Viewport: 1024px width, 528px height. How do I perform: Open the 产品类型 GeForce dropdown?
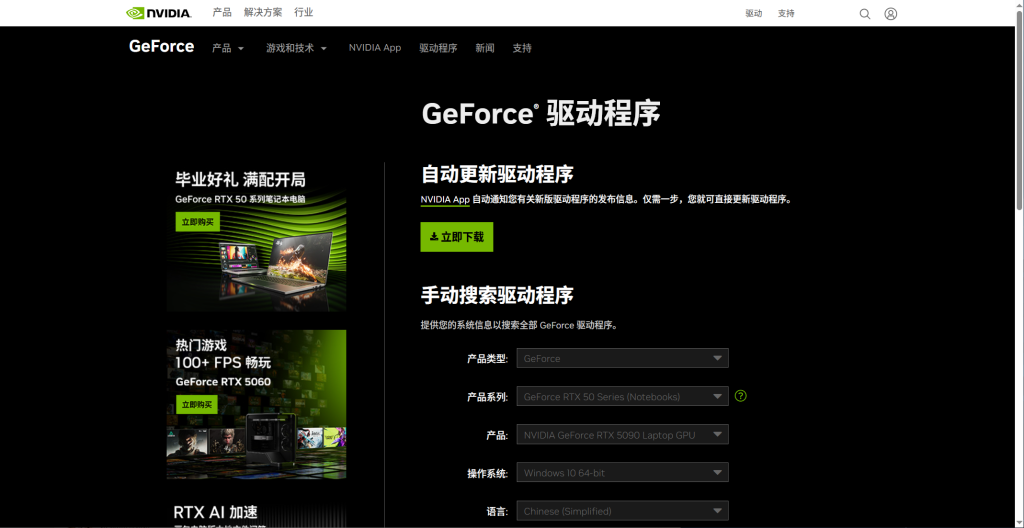(x=622, y=358)
